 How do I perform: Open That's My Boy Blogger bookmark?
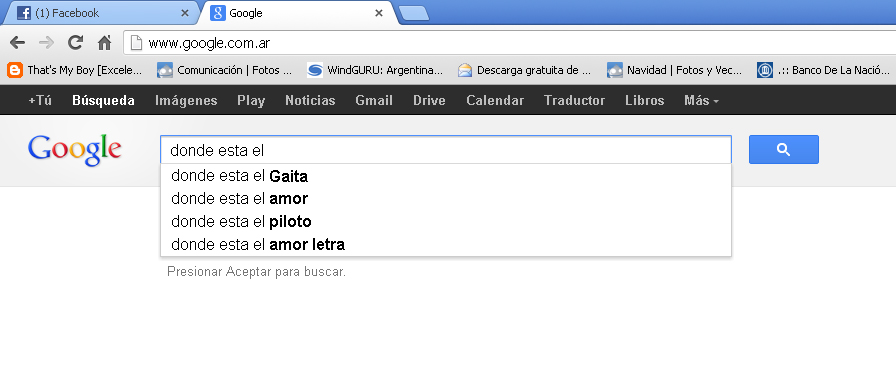click(74, 70)
